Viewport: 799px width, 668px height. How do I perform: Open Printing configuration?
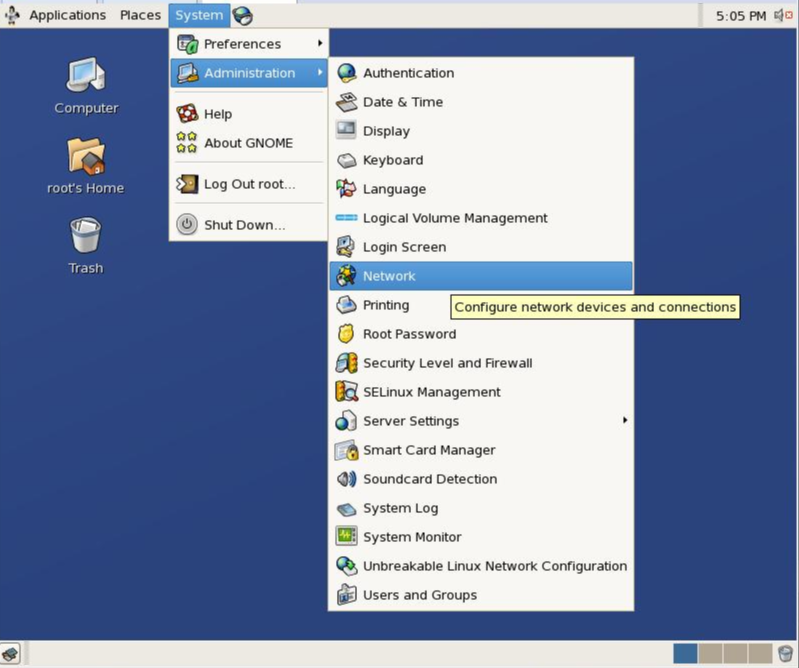pos(481,305)
